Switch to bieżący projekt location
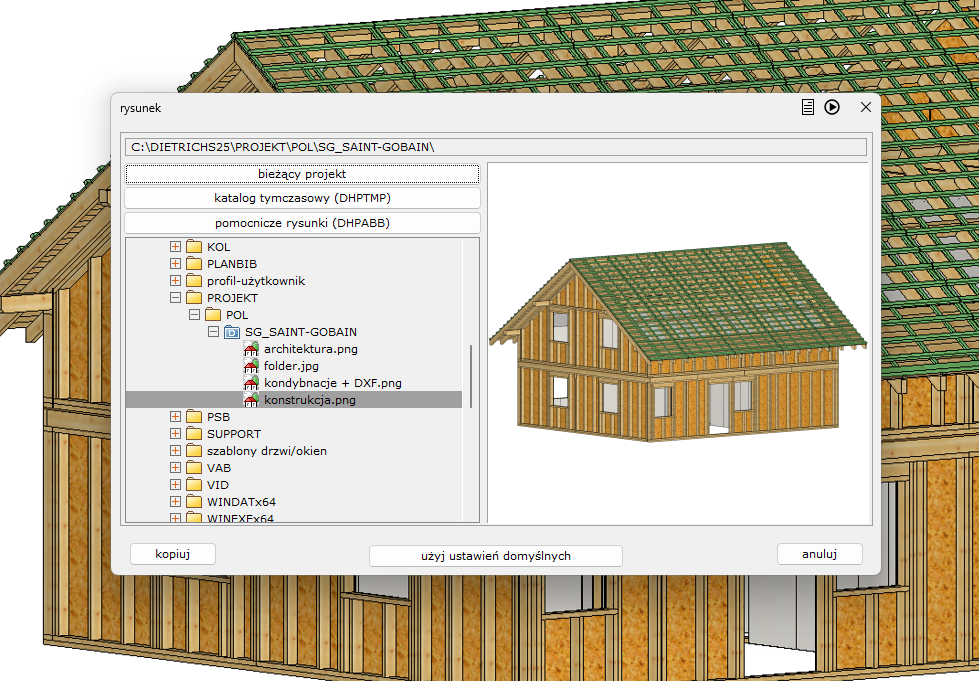The image size is (979, 681). 302,174
